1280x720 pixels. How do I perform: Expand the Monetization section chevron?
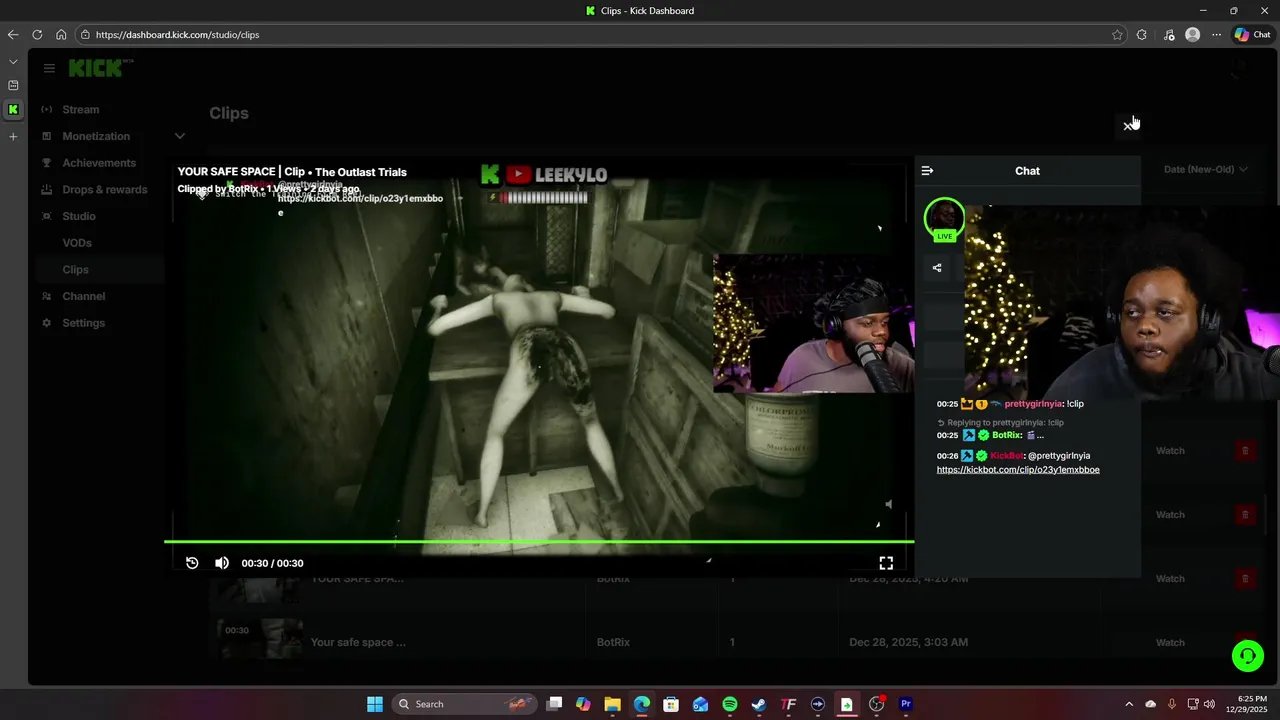click(180, 136)
